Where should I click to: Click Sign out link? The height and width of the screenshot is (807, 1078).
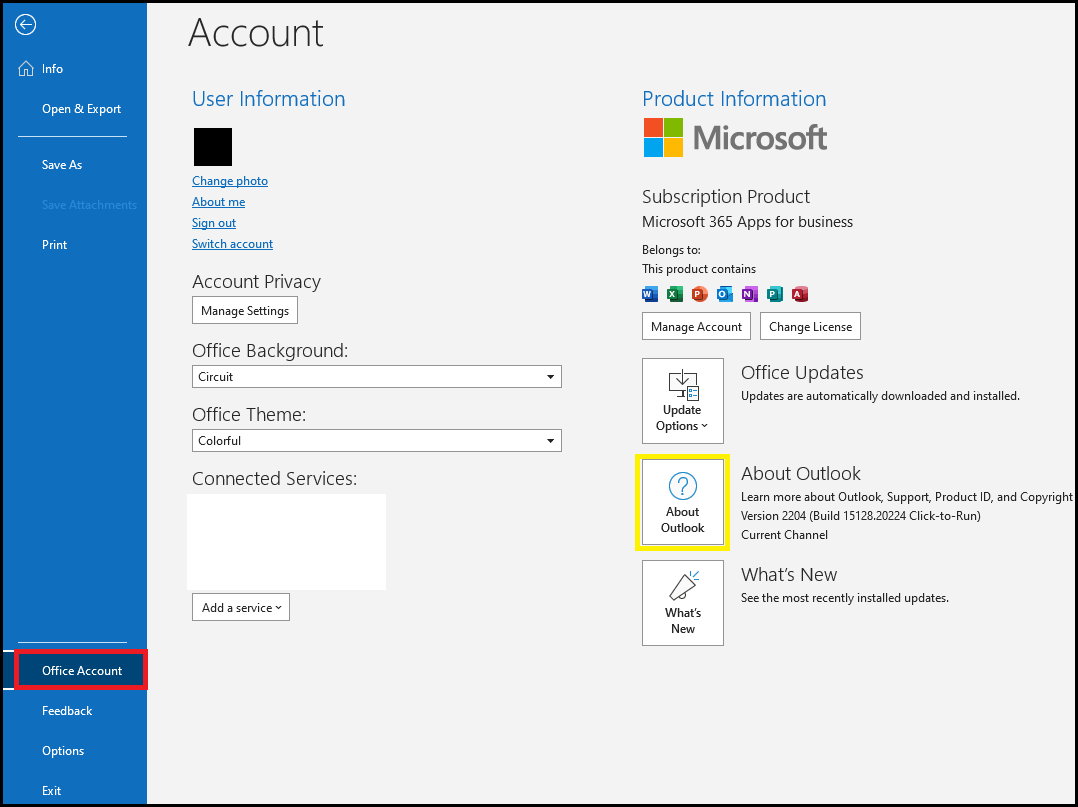click(214, 223)
